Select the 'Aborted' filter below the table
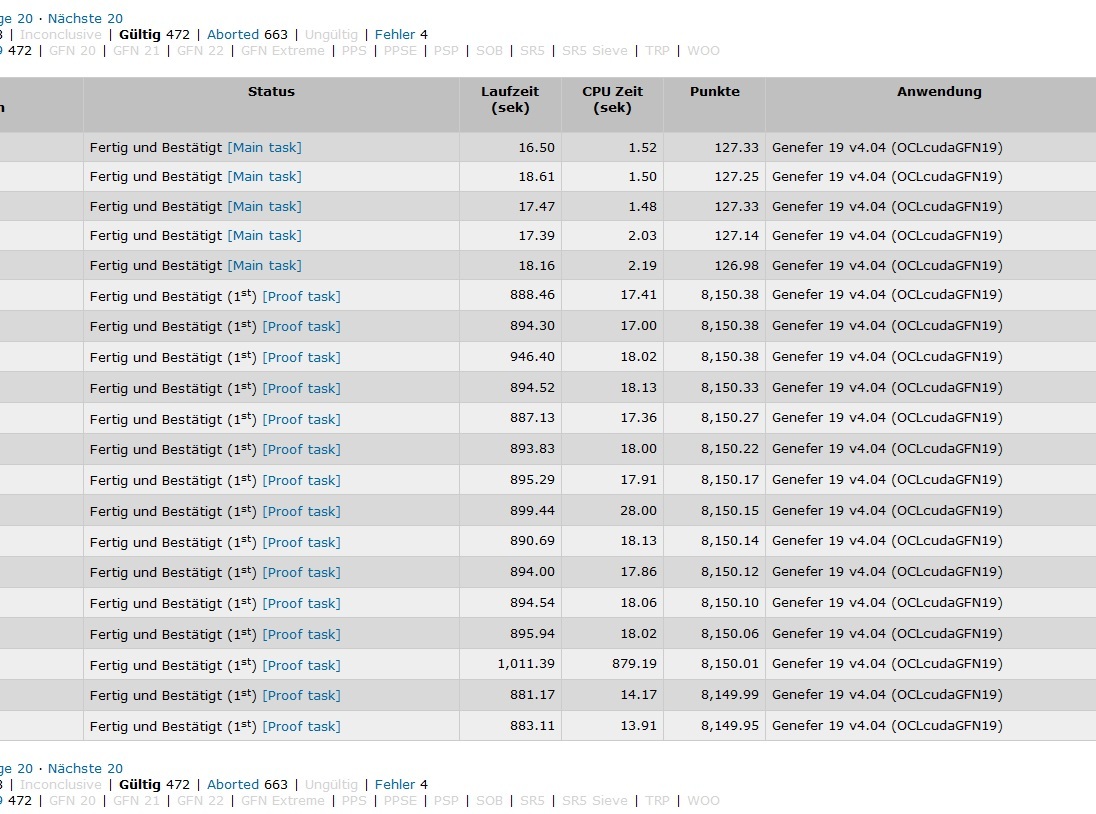The height and width of the screenshot is (814, 1096). [x=233, y=784]
